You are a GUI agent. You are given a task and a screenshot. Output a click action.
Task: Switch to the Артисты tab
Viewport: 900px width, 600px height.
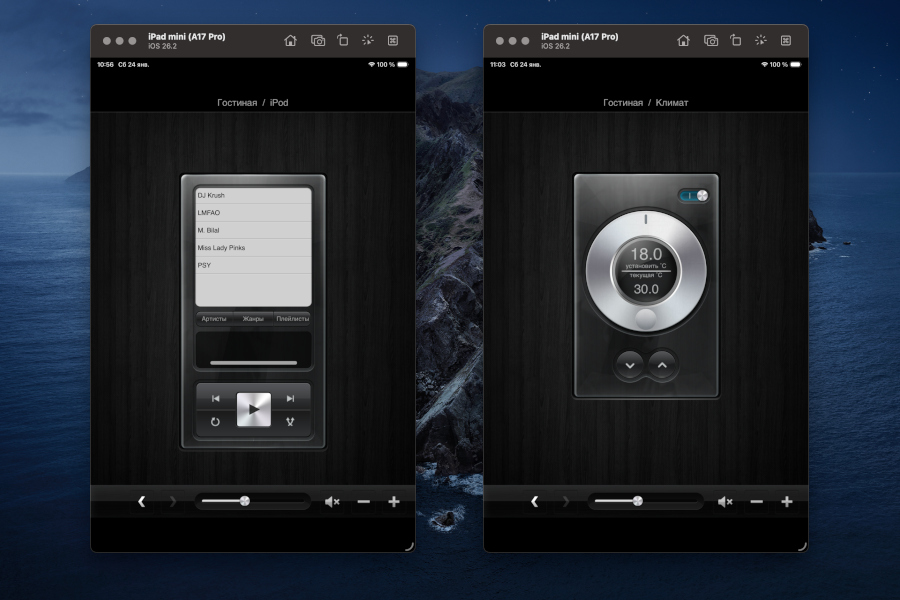click(x=214, y=319)
